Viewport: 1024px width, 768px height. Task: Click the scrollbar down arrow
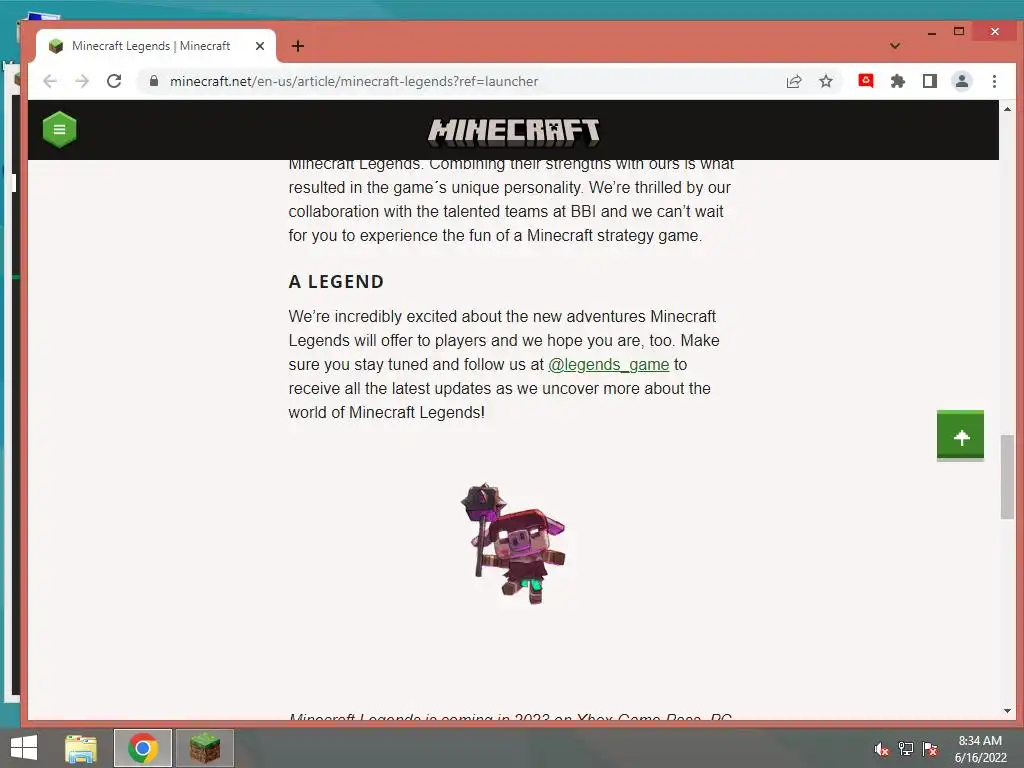tap(1007, 711)
